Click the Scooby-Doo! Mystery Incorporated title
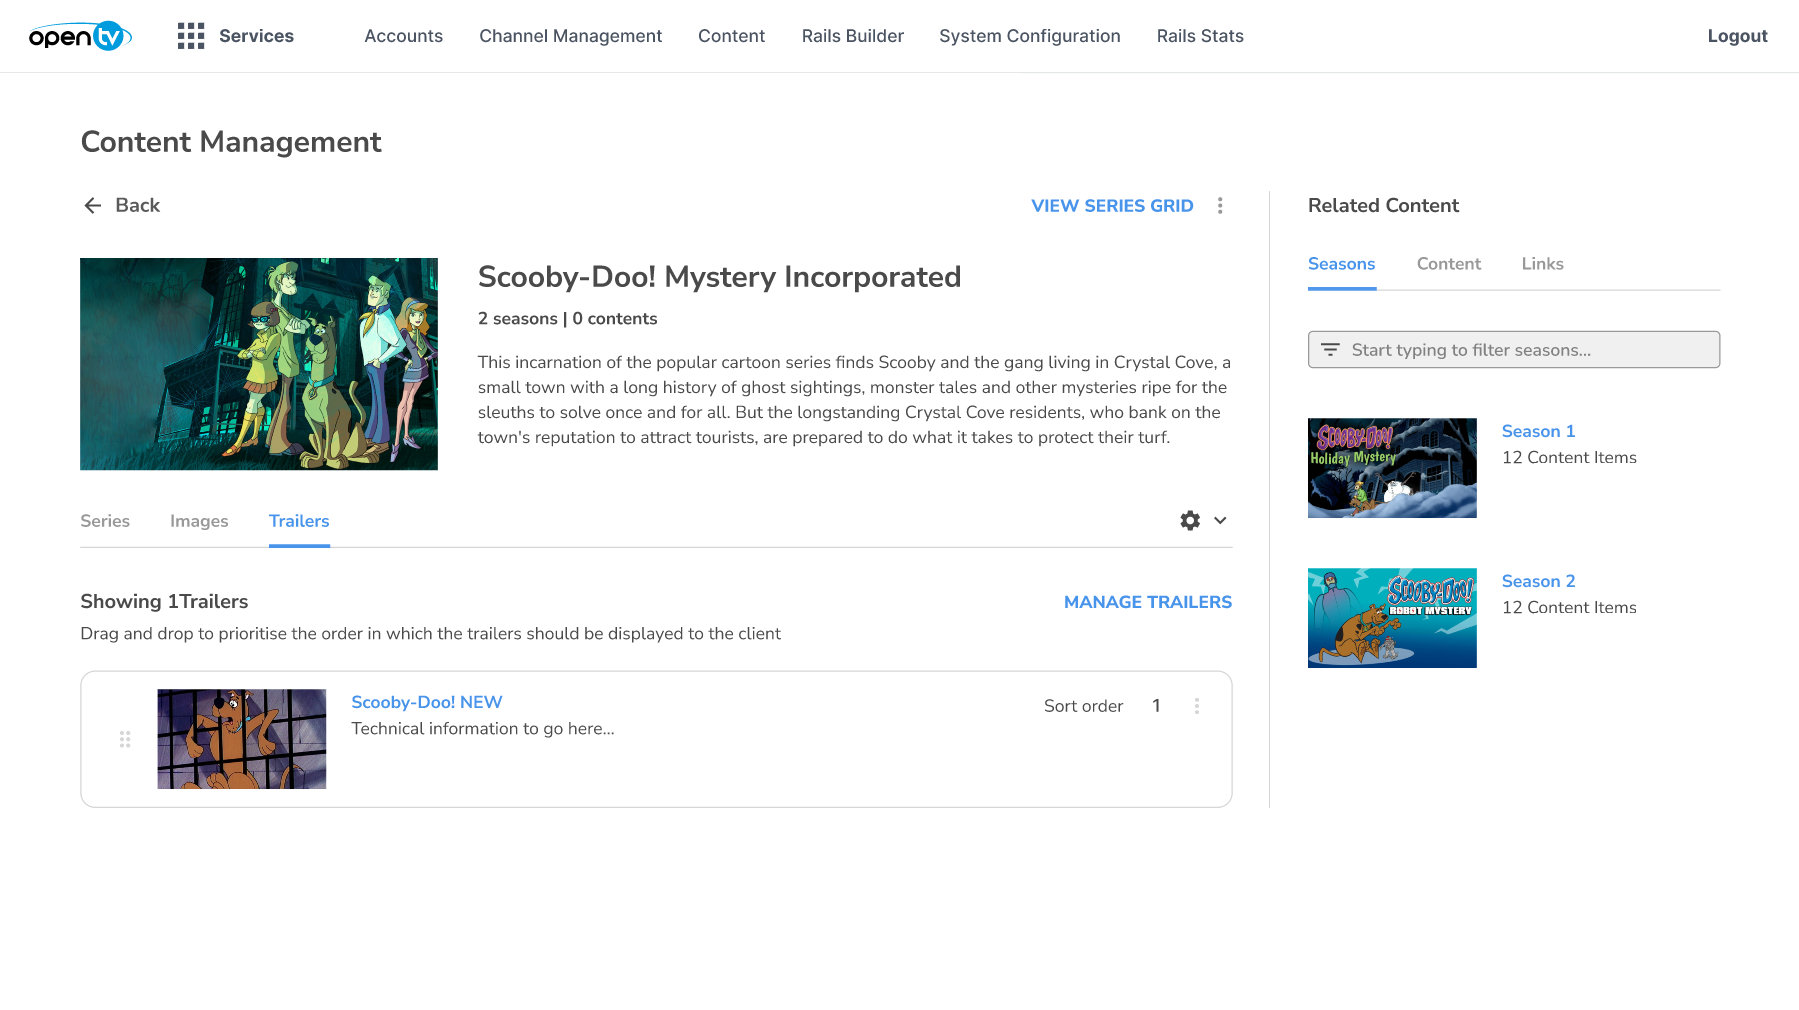Viewport: 1799px width, 1010px height. click(x=719, y=277)
